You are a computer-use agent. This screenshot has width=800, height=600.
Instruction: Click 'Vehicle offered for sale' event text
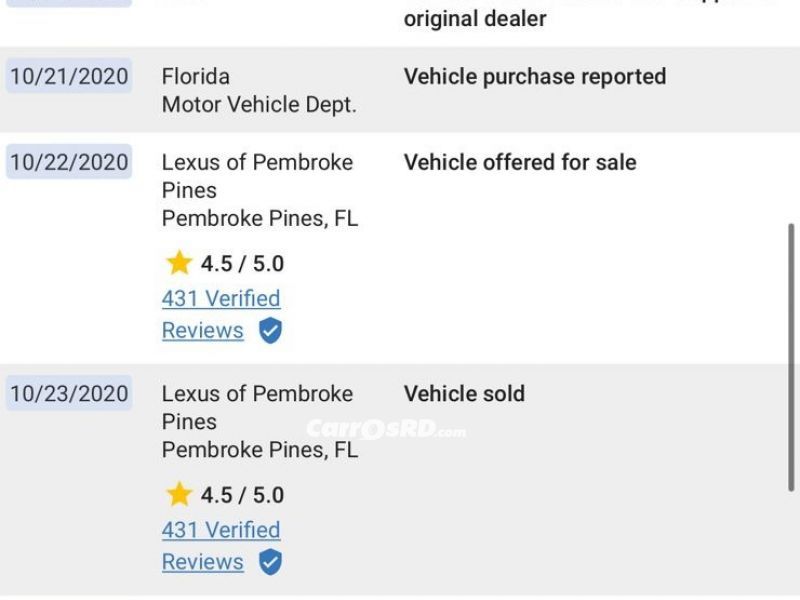click(x=520, y=163)
